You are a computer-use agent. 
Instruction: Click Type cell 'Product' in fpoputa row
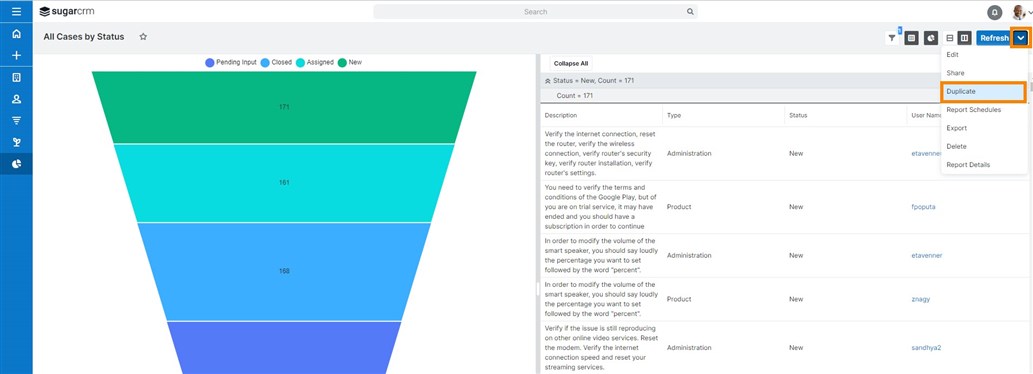[679, 207]
